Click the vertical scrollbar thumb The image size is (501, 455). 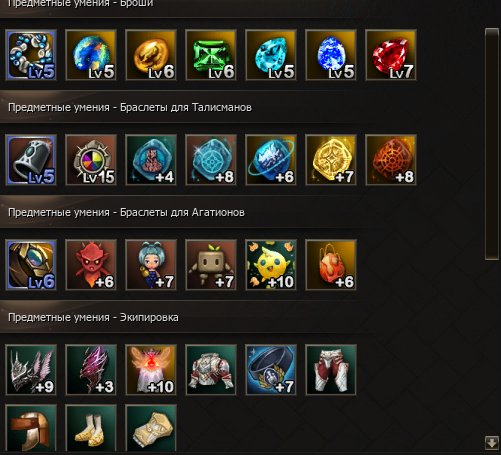click(x=492, y=144)
